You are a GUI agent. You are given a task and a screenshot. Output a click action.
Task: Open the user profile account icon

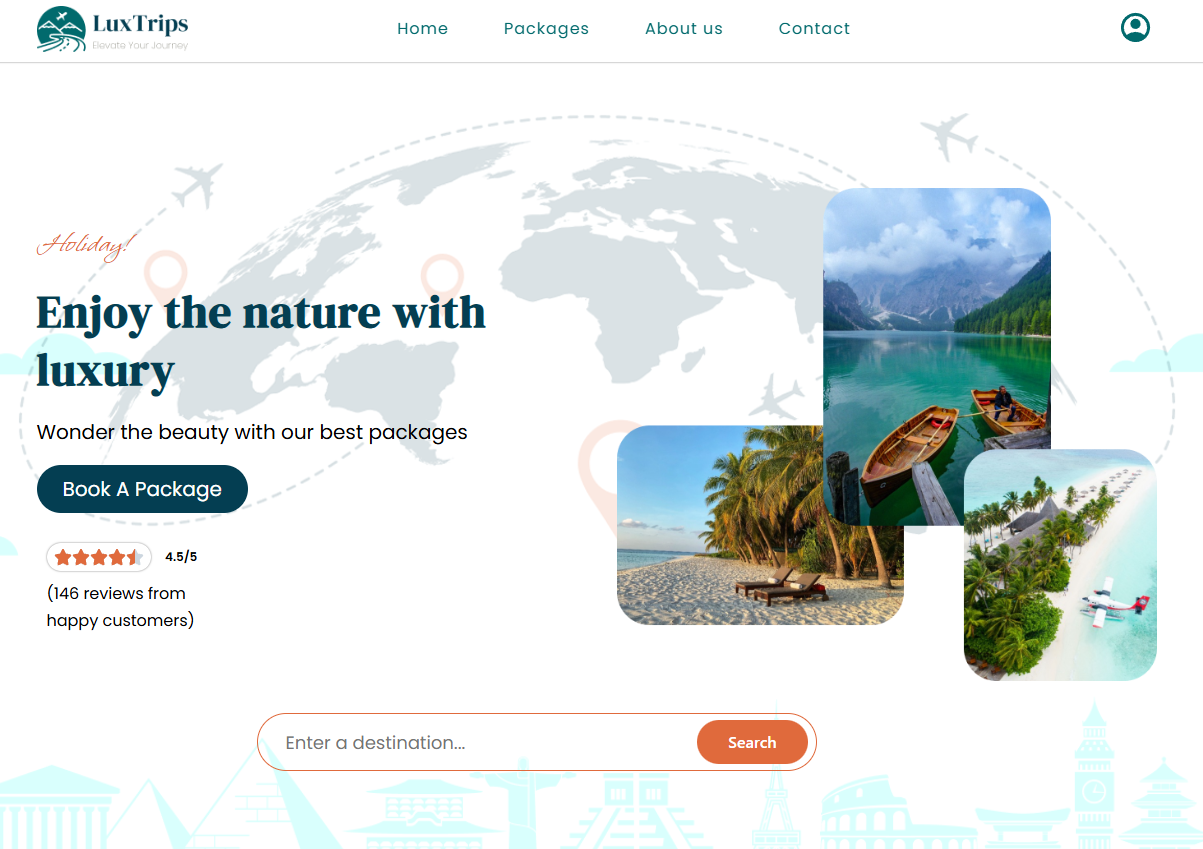1135,28
